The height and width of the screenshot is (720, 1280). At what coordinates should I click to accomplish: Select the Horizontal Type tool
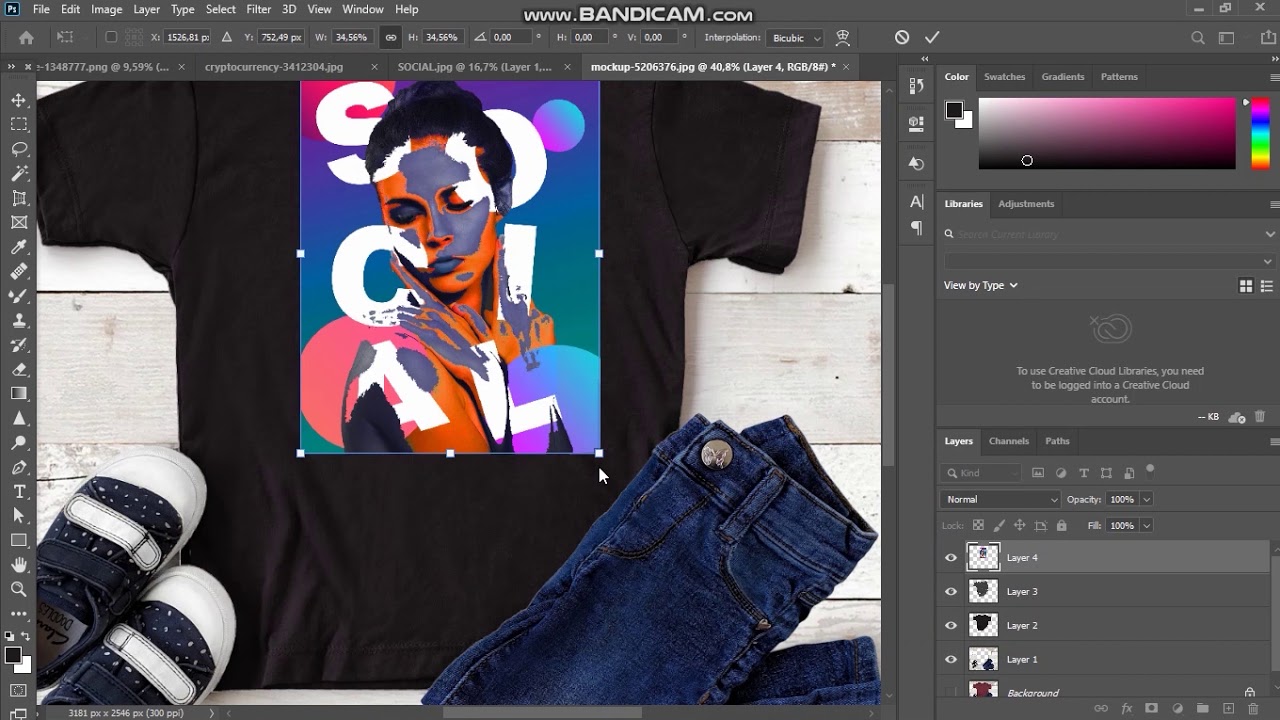pyautogui.click(x=19, y=492)
